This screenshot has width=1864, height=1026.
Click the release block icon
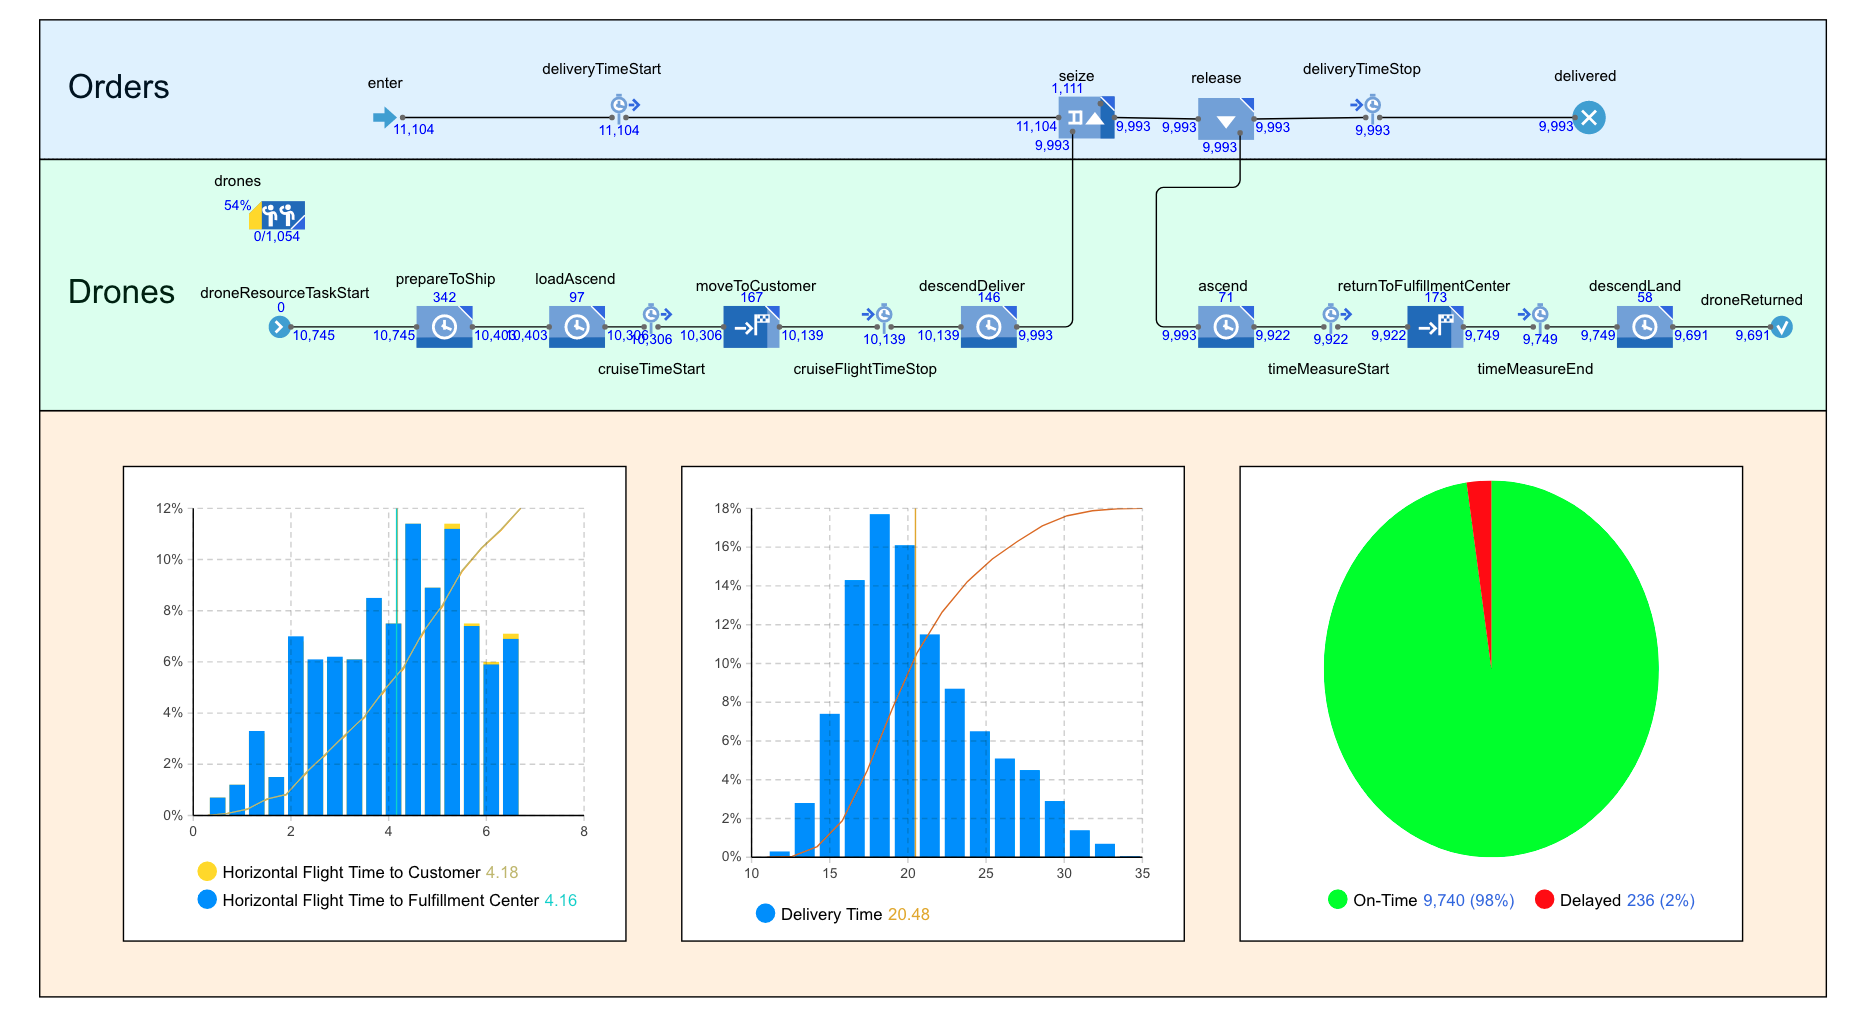click(1226, 119)
